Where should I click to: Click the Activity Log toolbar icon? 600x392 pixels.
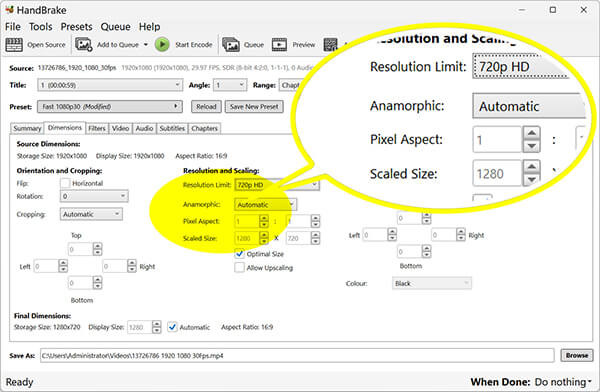[330, 45]
